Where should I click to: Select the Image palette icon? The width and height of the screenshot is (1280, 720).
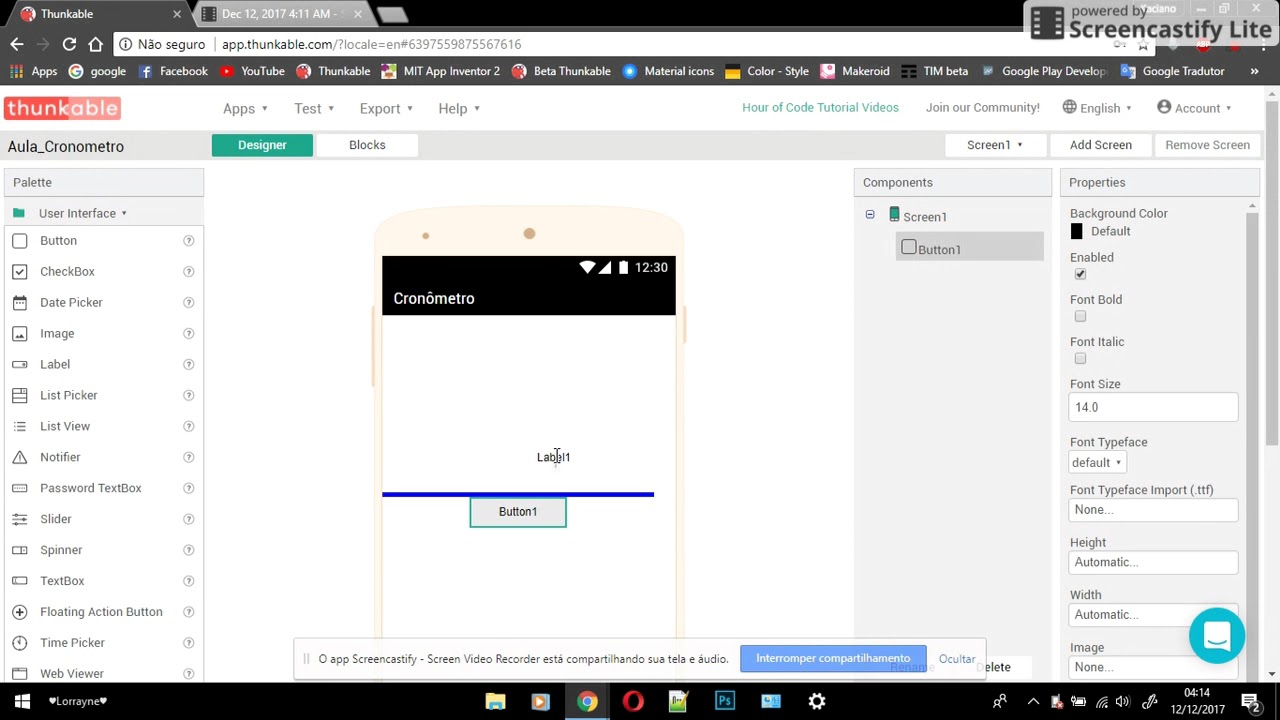pos(19,334)
